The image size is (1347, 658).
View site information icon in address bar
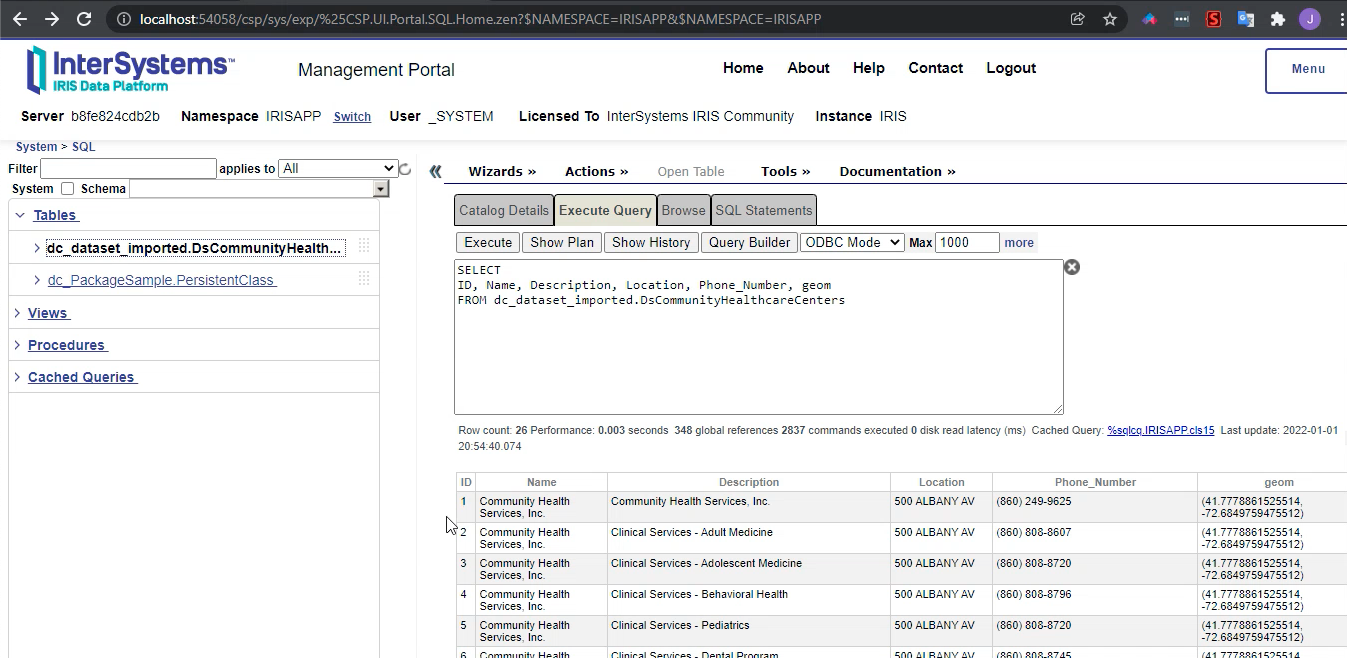point(122,19)
